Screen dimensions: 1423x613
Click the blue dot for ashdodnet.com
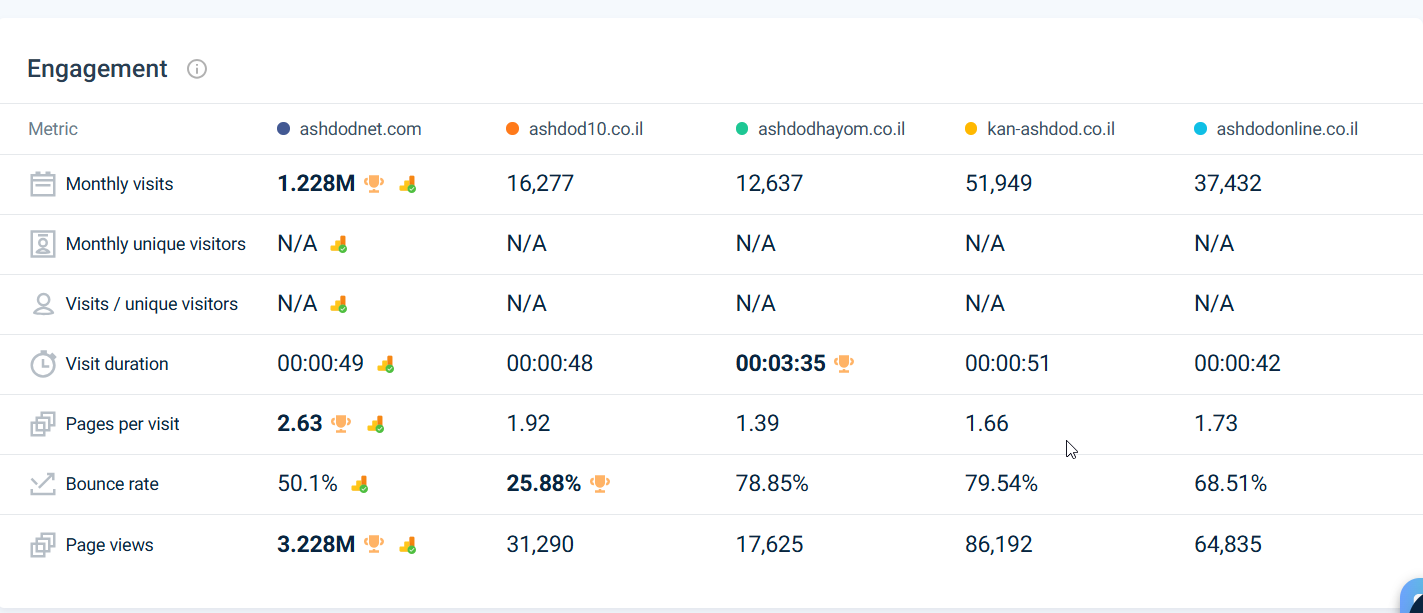(x=284, y=129)
